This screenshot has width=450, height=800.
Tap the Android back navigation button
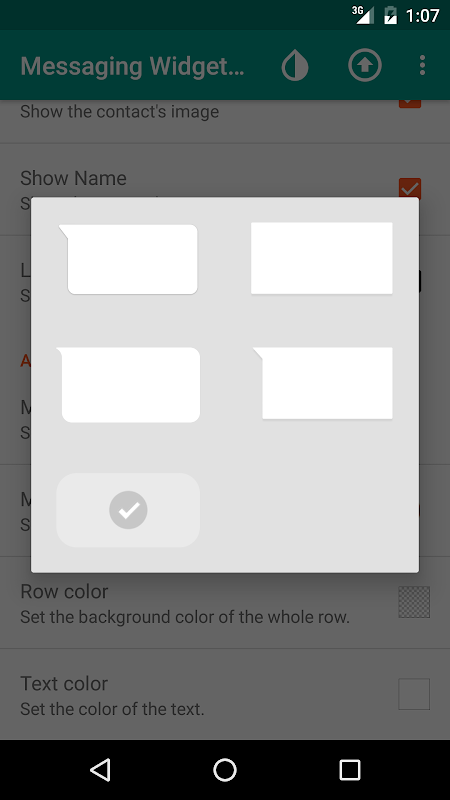click(x=100, y=769)
